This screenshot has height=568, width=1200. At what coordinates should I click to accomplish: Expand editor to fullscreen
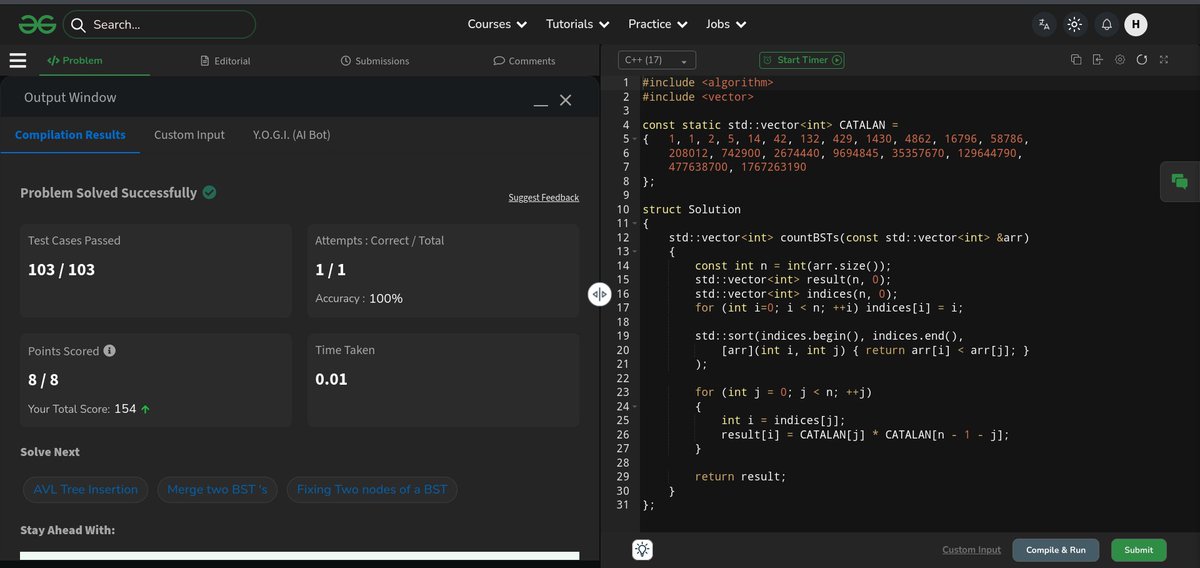(x=1163, y=60)
